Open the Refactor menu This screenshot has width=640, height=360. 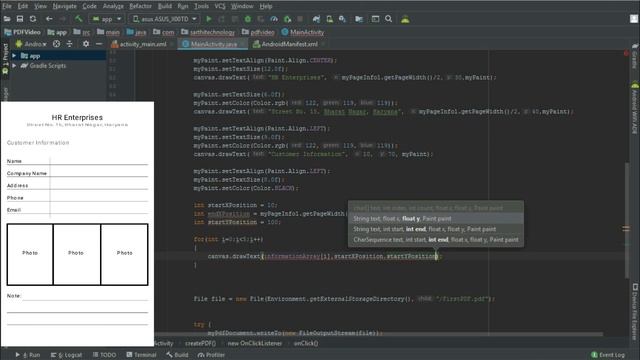[140, 6]
